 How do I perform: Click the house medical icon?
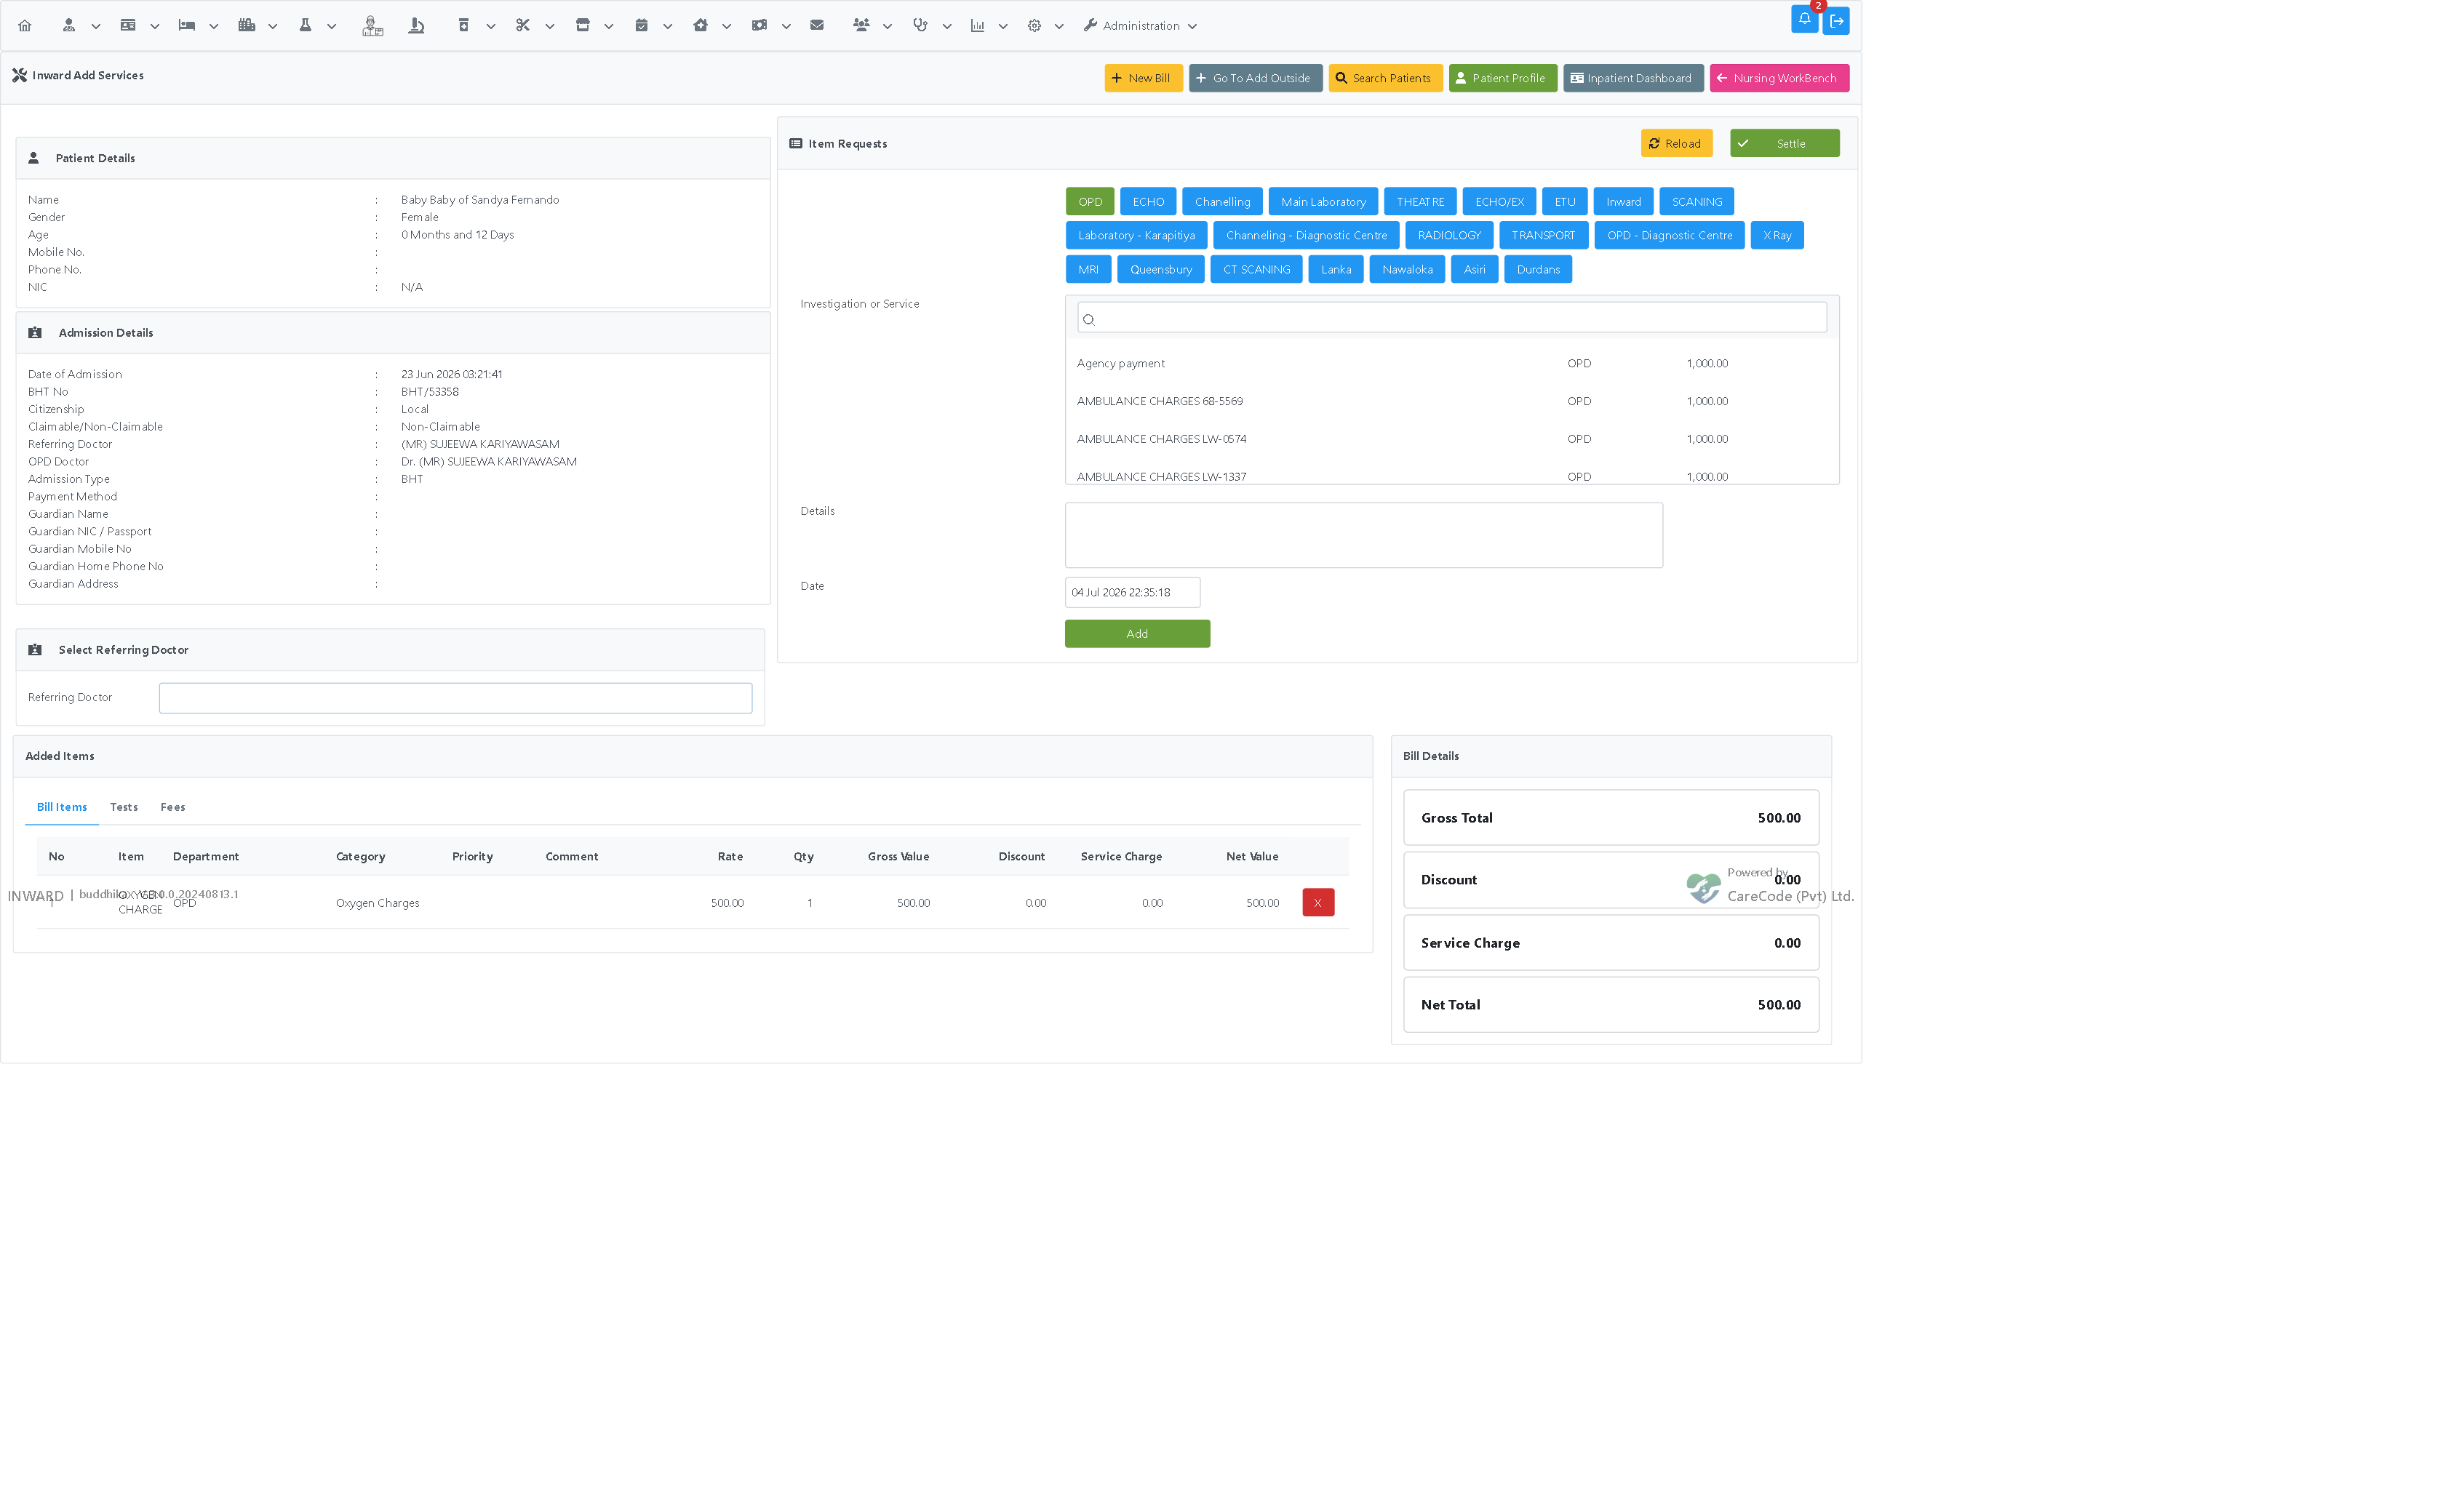click(x=701, y=26)
